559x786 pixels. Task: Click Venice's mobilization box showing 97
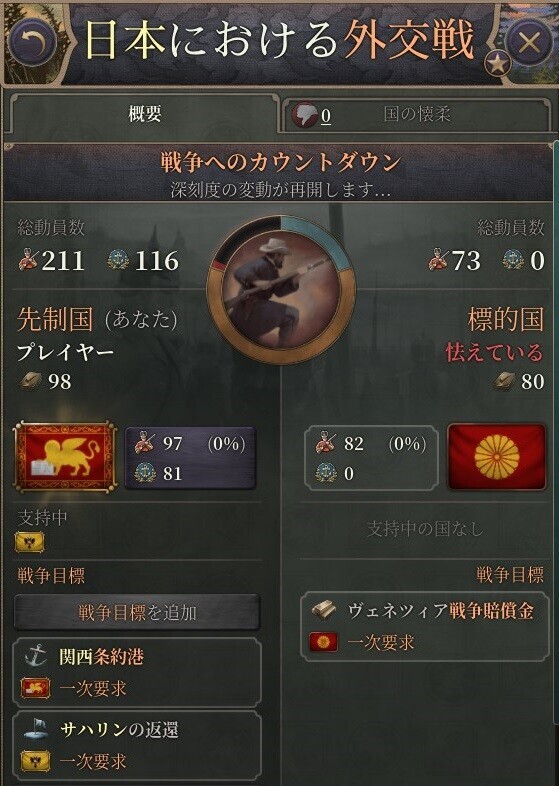[x=190, y=458]
